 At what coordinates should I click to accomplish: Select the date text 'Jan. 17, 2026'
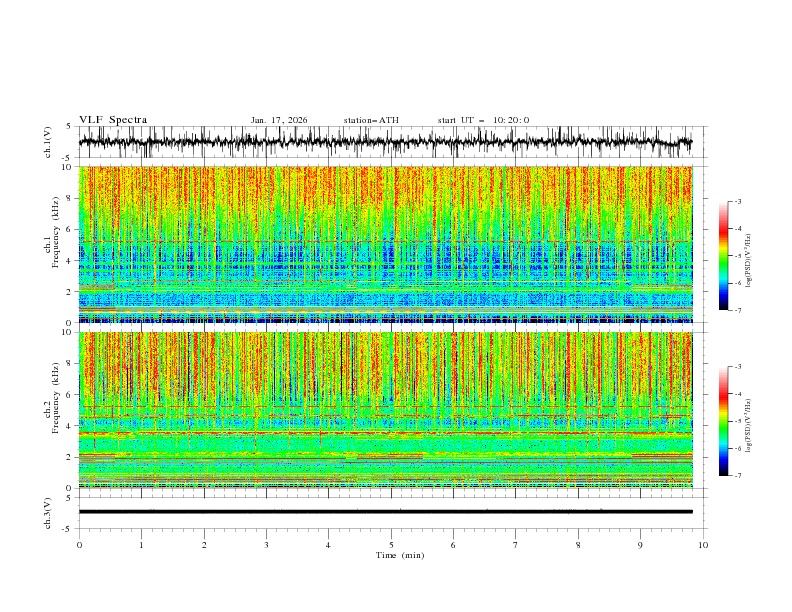[x=279, y=120]
